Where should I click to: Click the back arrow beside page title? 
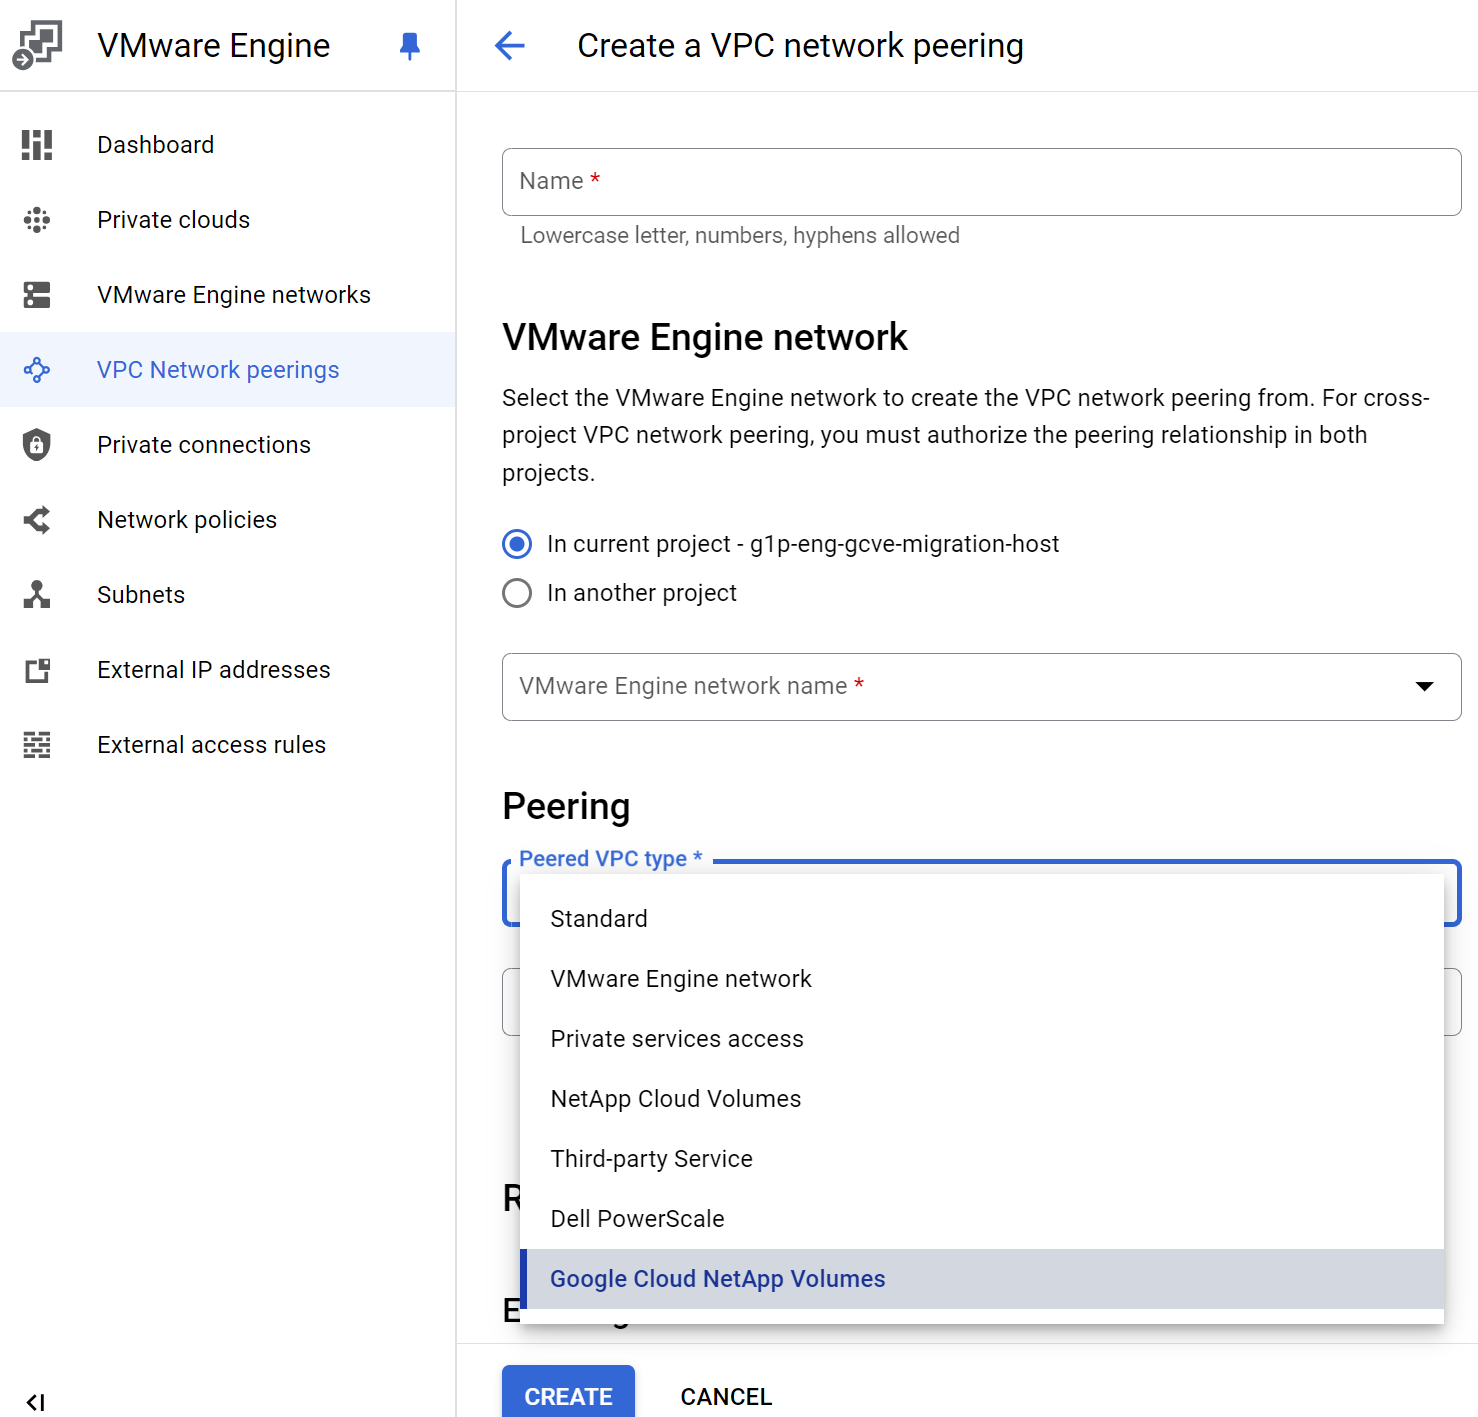pos(510,46)
